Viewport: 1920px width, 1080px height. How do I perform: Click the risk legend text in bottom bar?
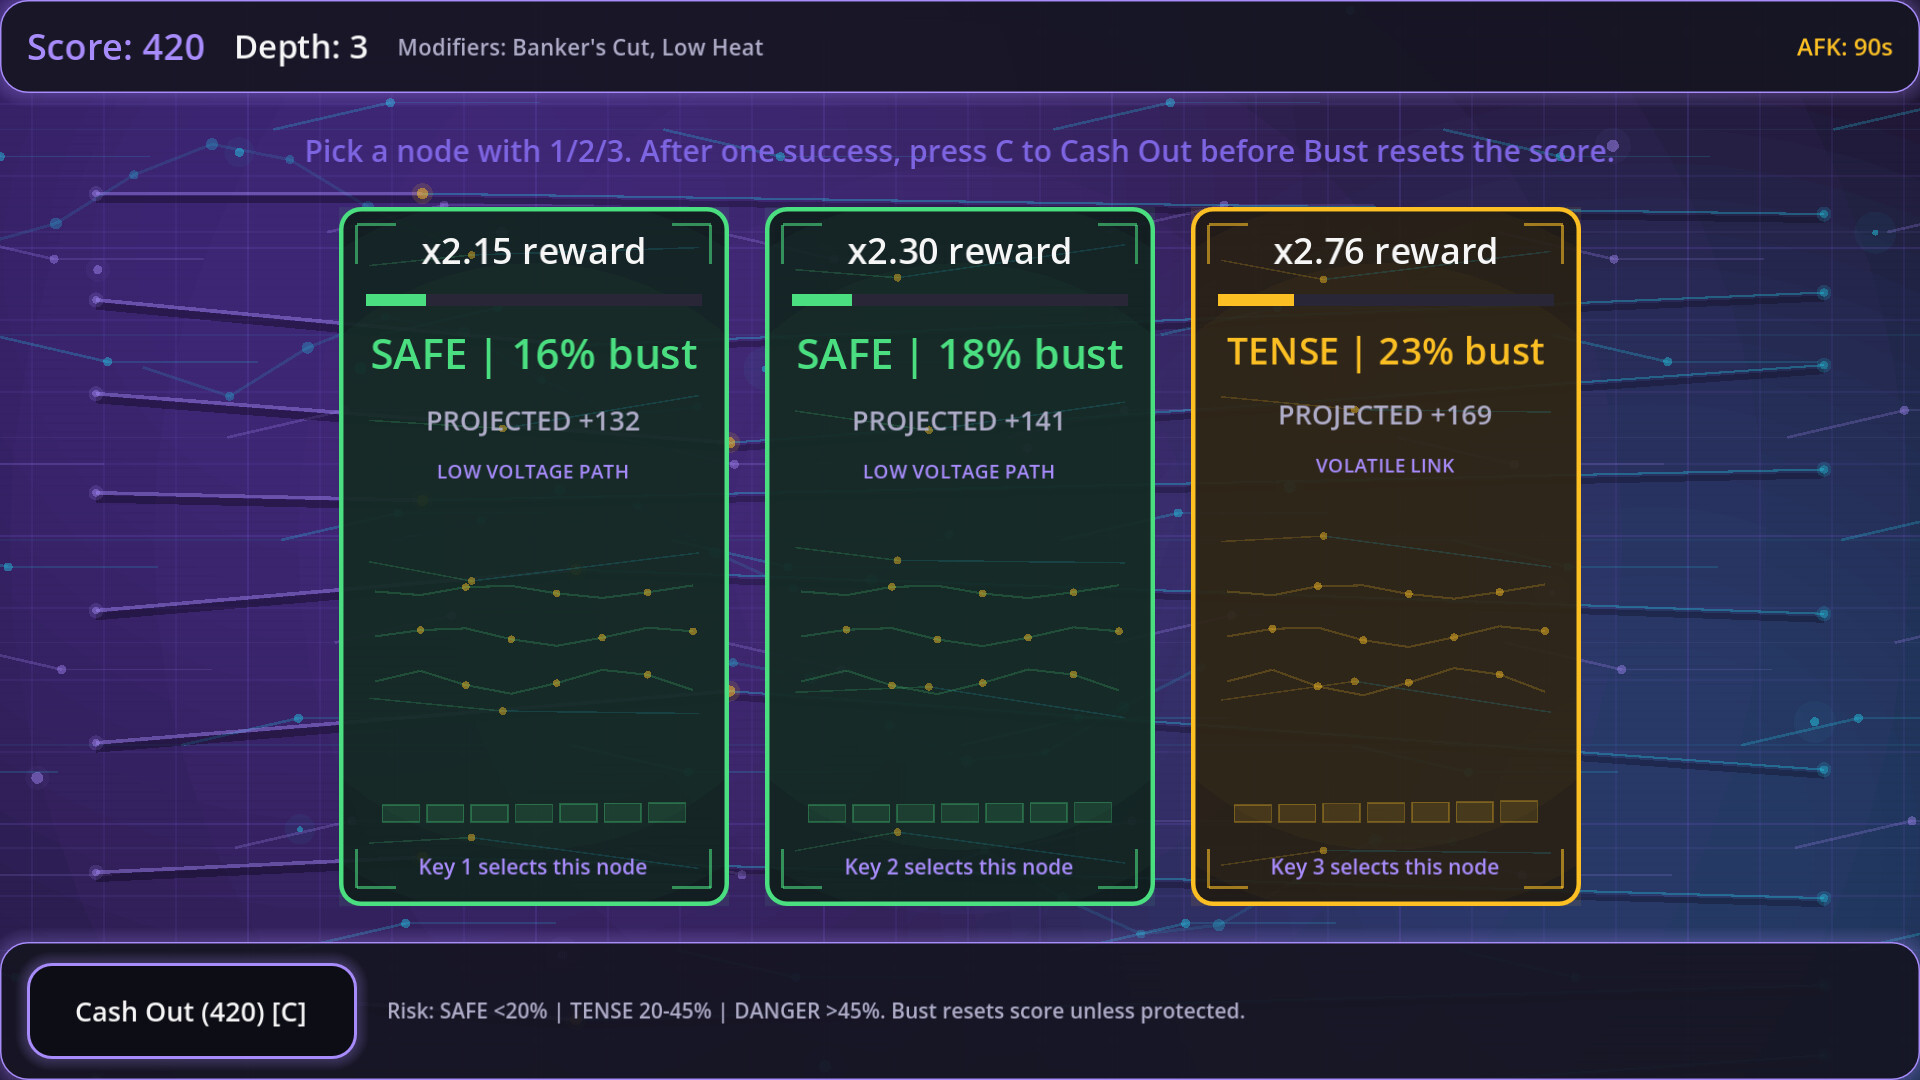coord(816,1011)
